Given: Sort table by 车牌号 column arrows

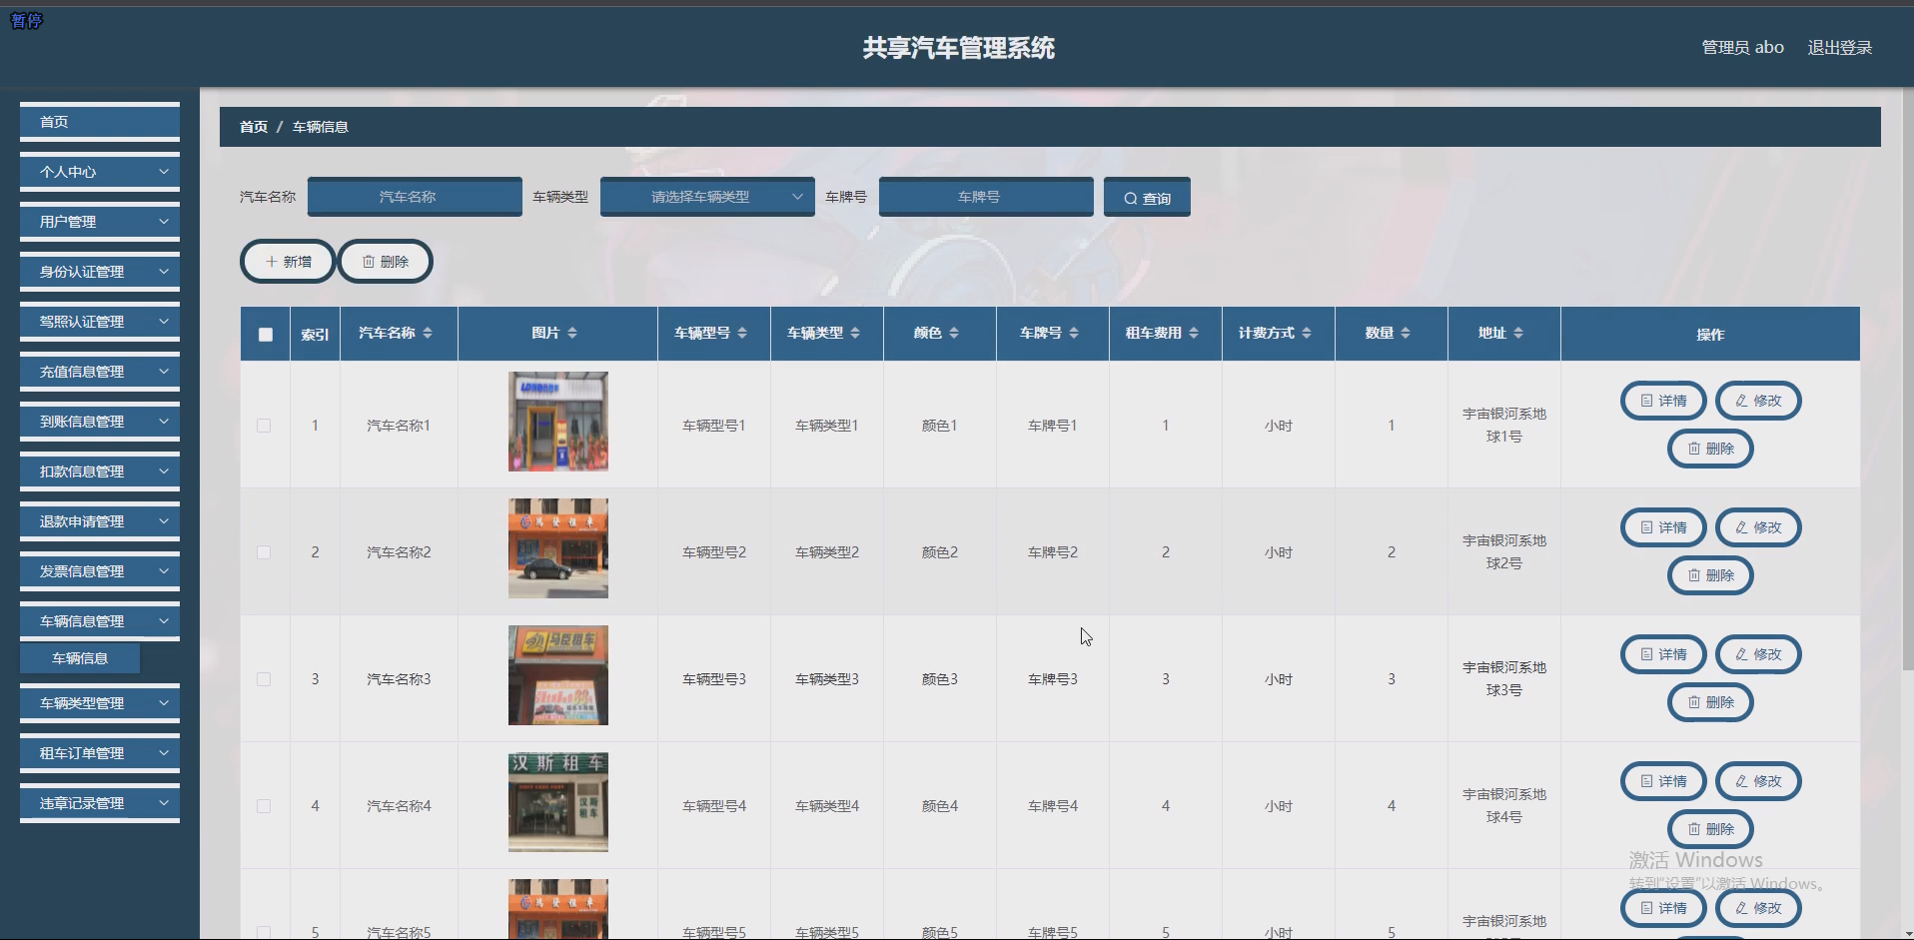Looking at the screenshot, I should (x=1074, y=333).
